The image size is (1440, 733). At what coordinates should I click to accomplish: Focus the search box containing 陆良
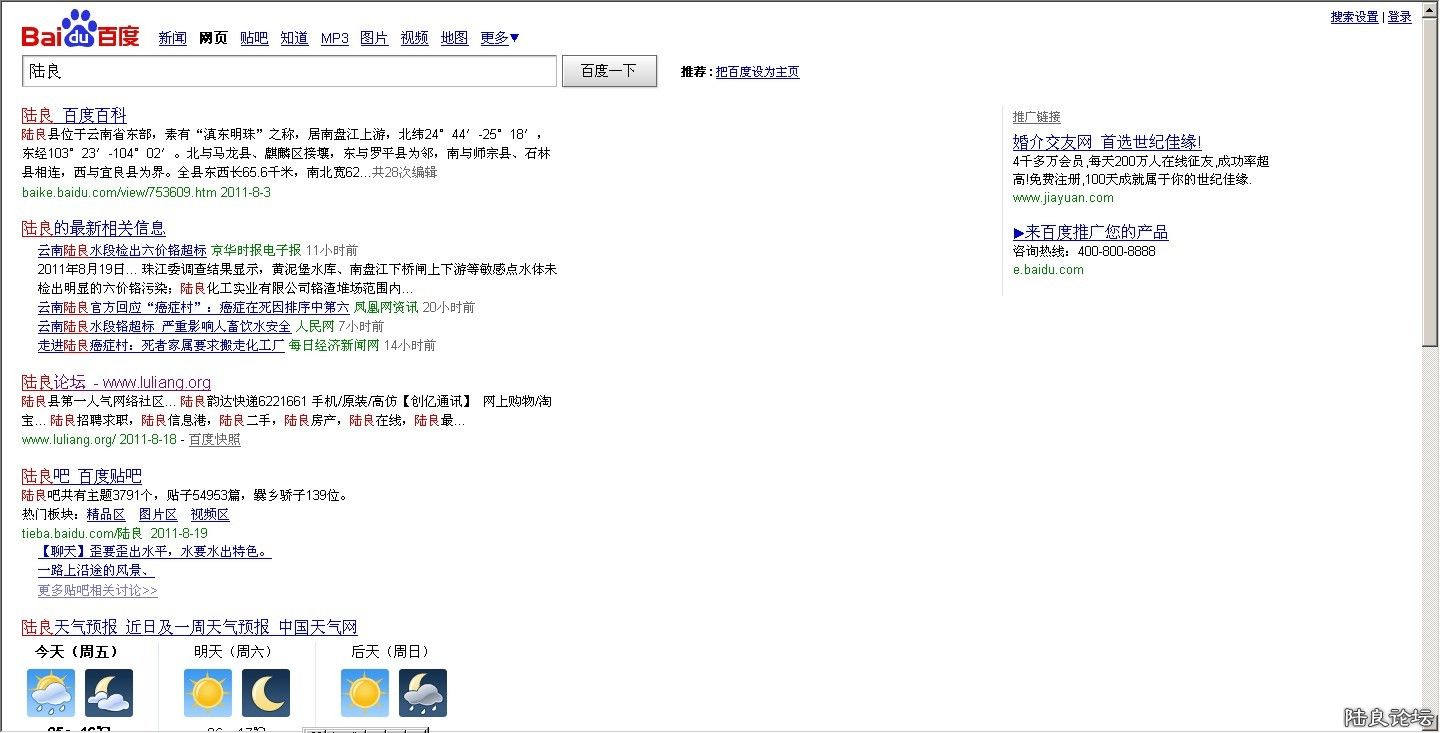coord(289,71)
